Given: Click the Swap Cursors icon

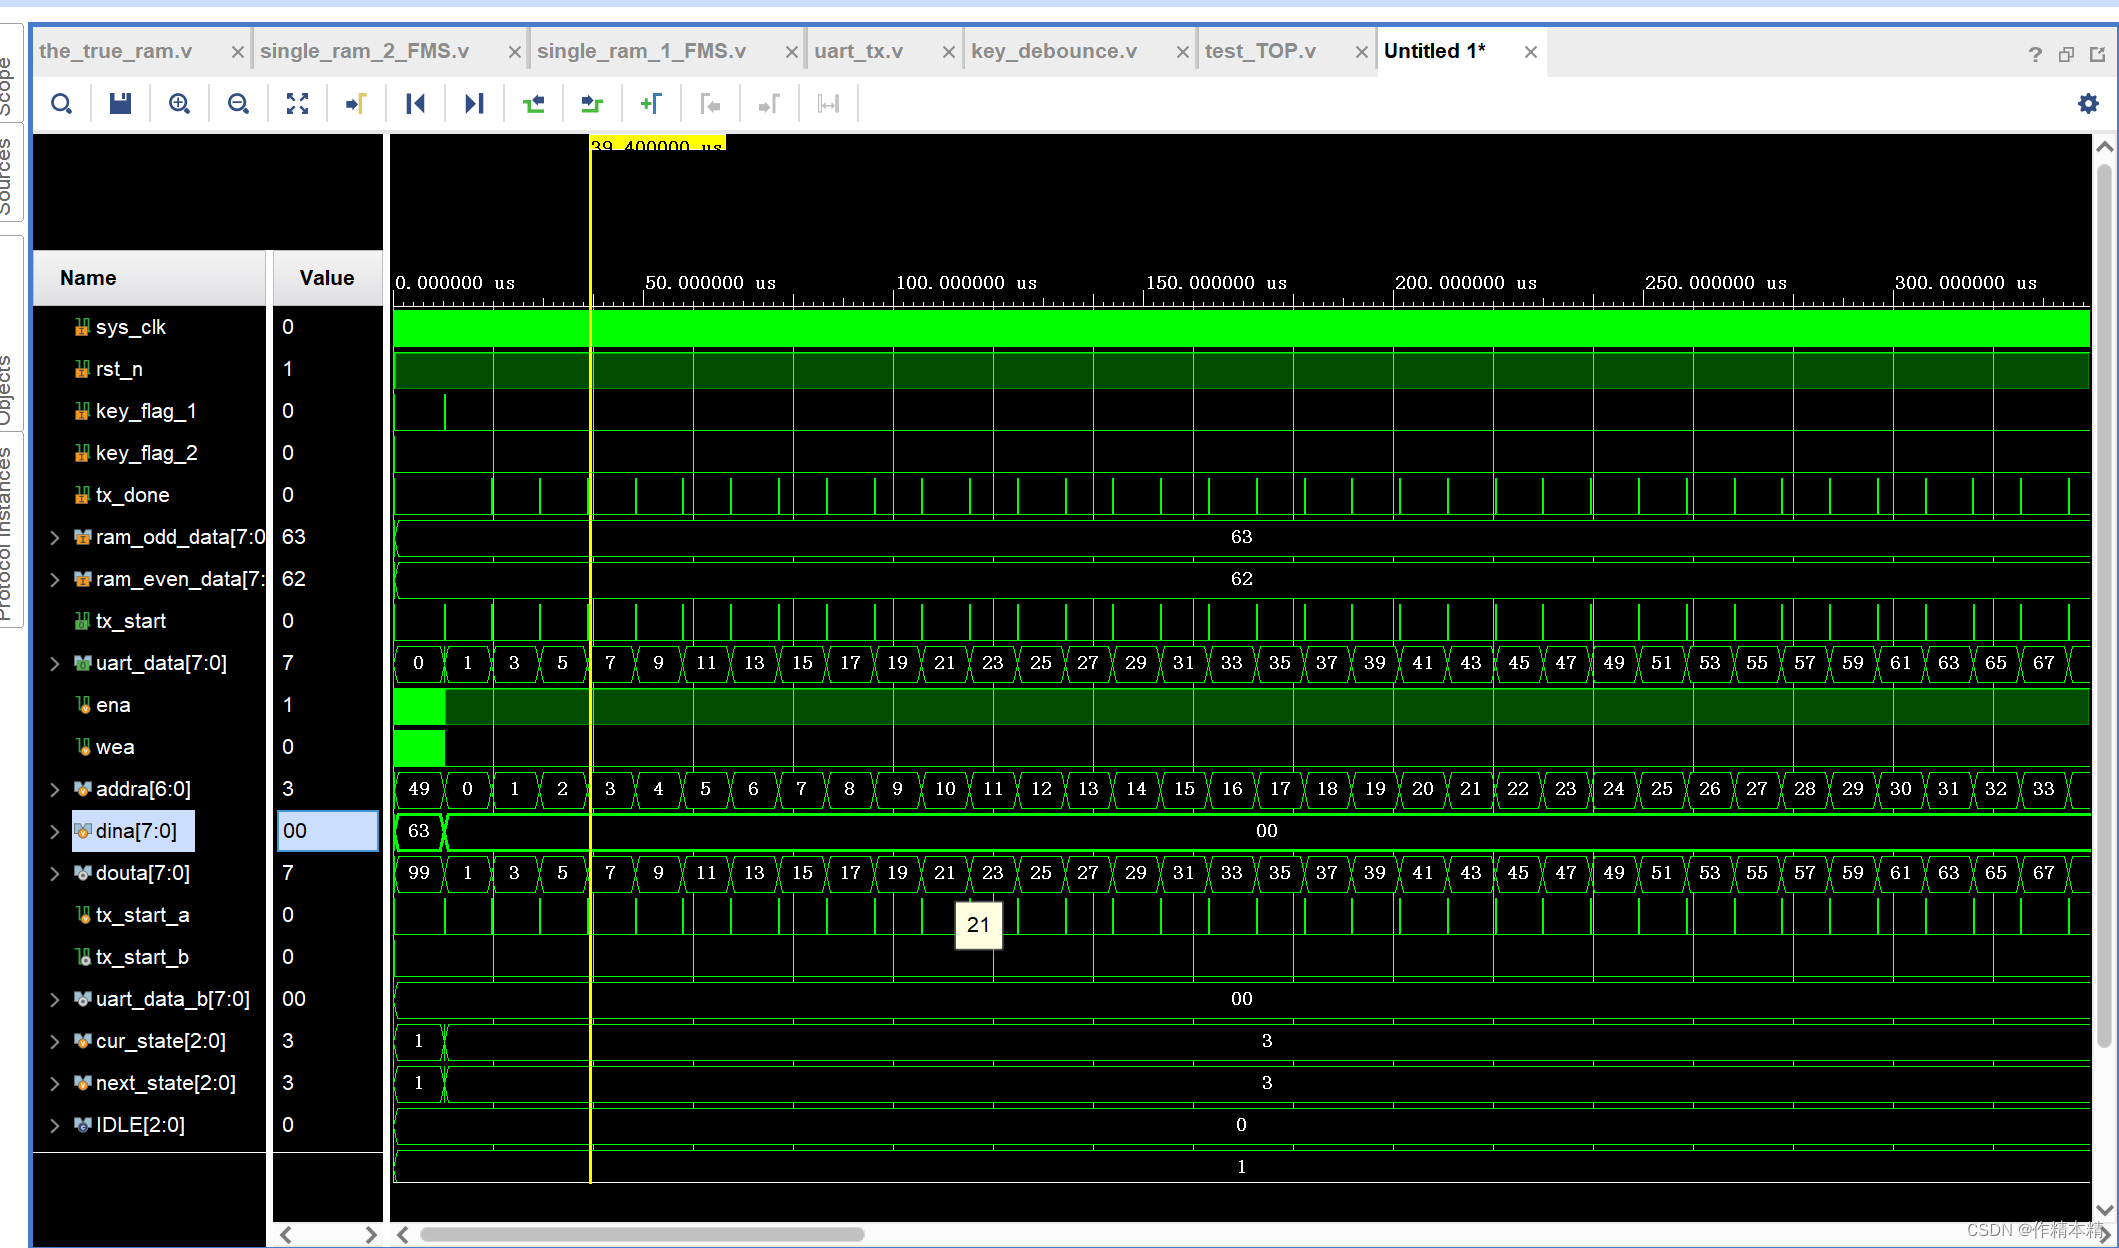Looking at the screenshot, I should point(828,104).
